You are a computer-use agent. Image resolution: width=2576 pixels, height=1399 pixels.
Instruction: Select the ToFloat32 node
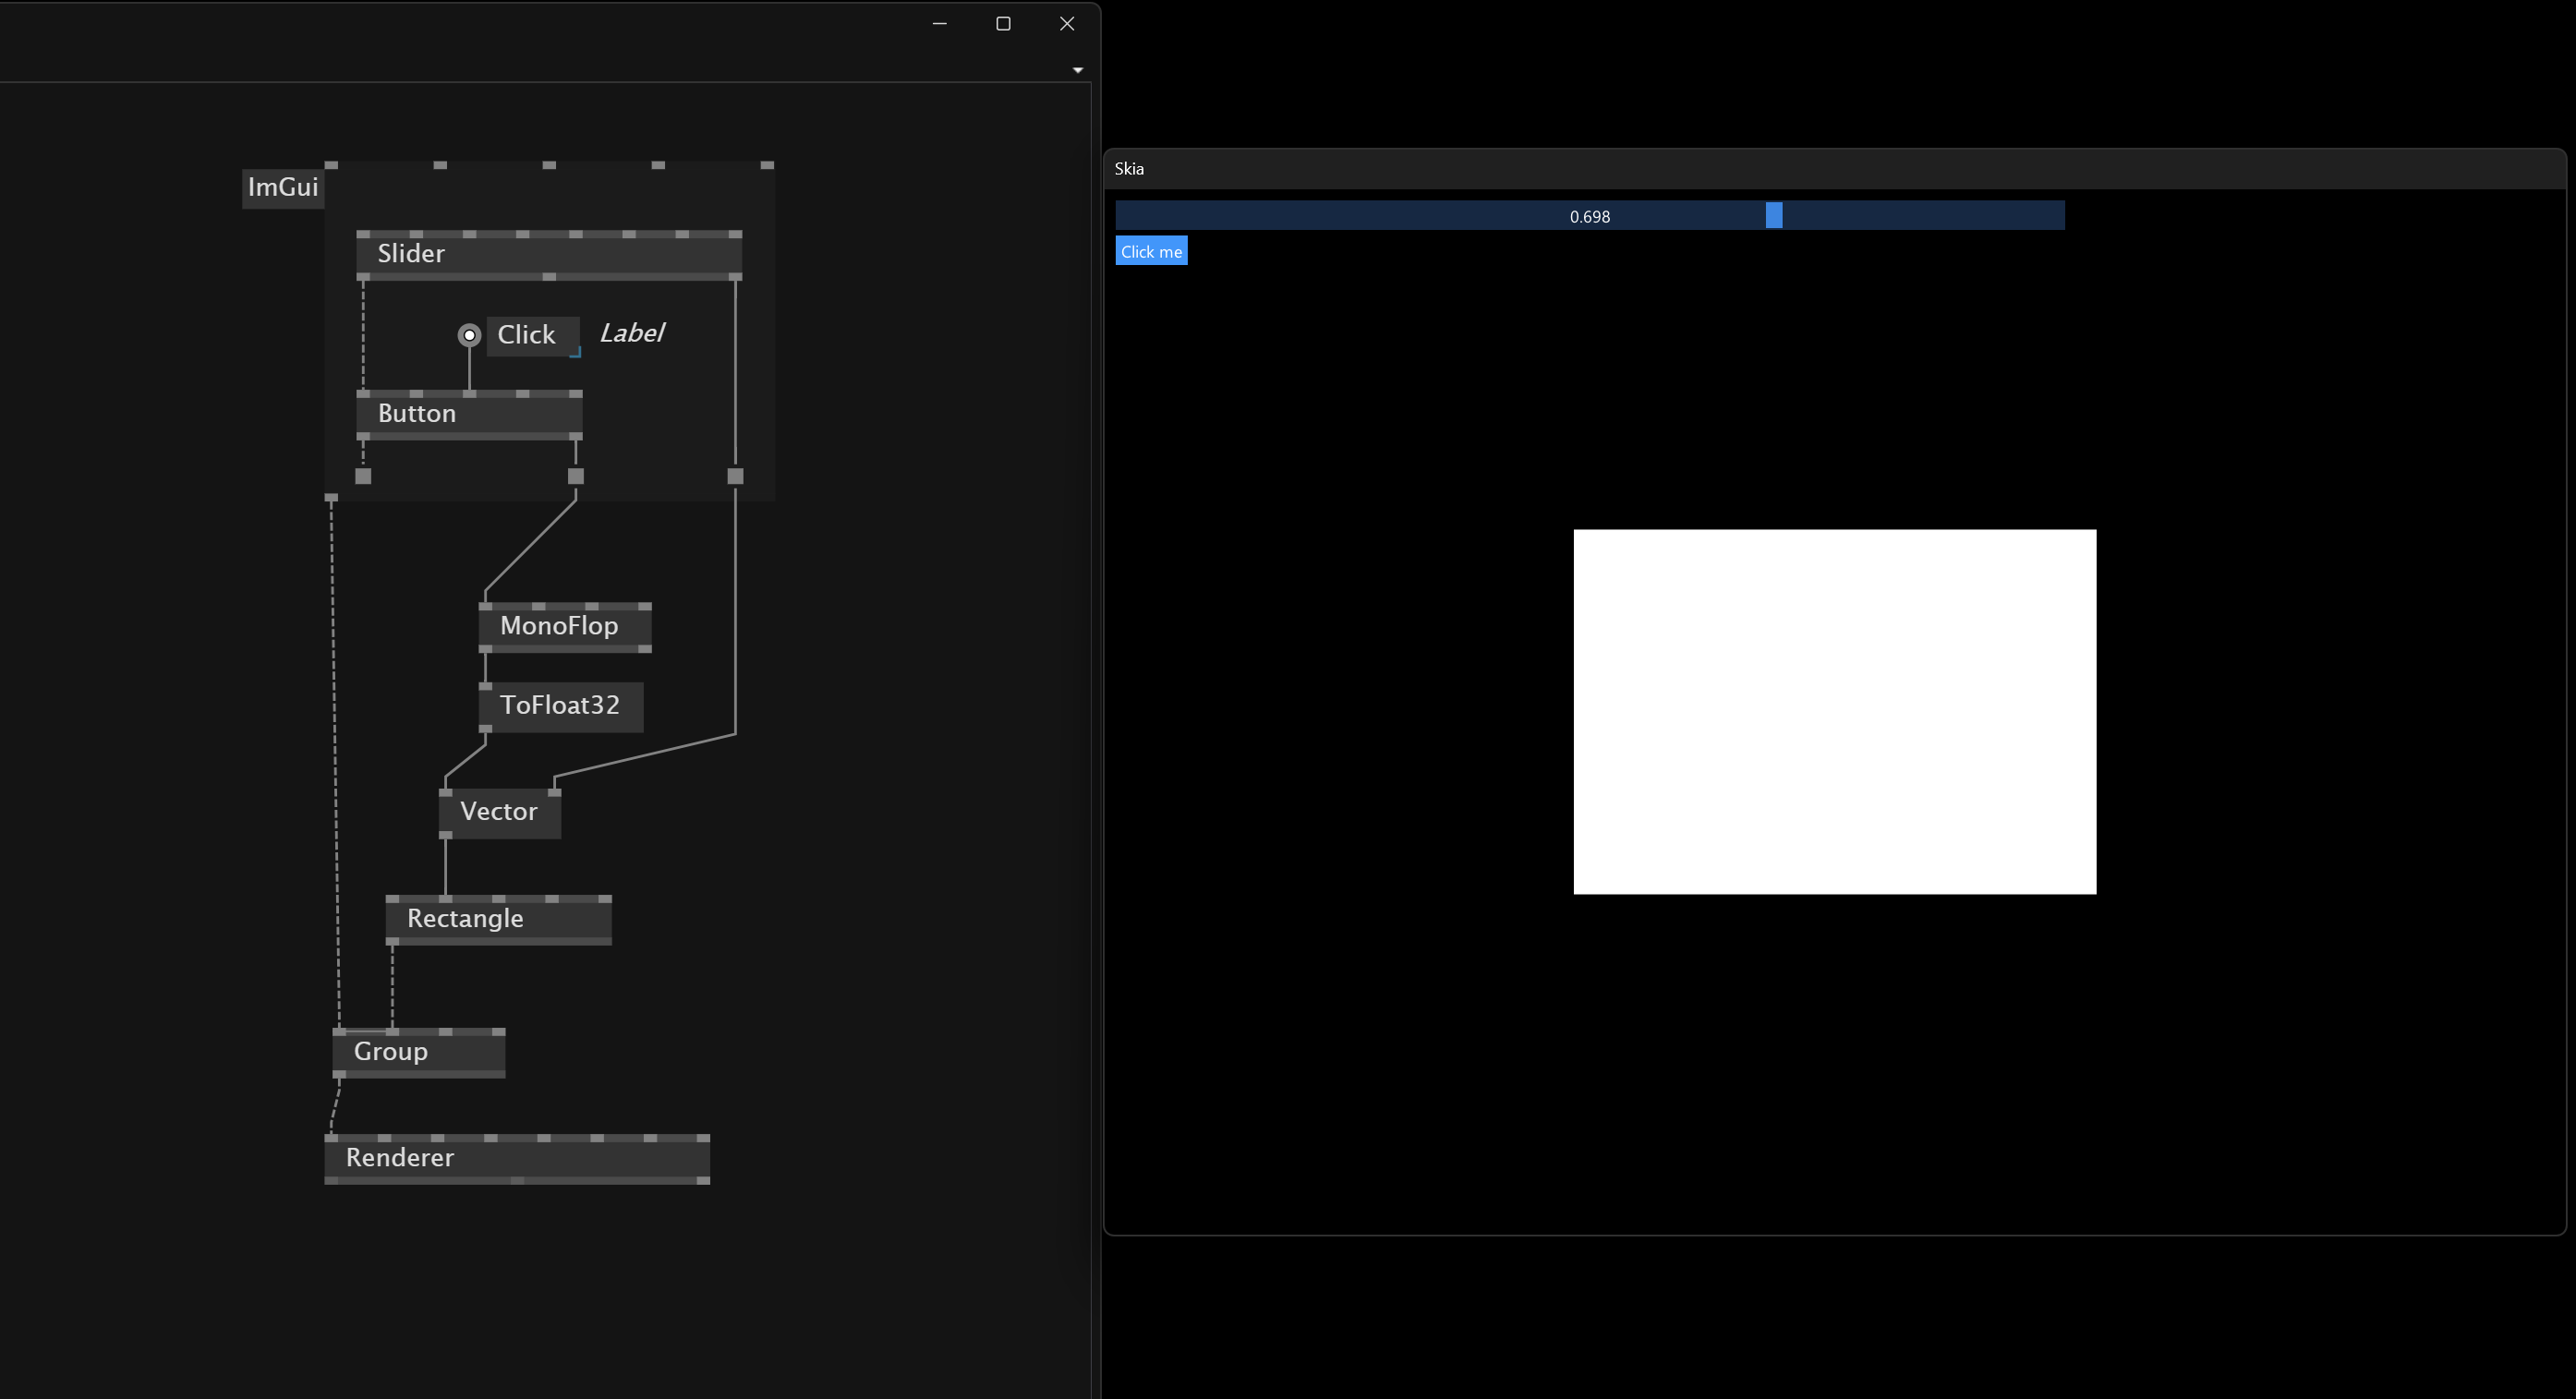561,706
